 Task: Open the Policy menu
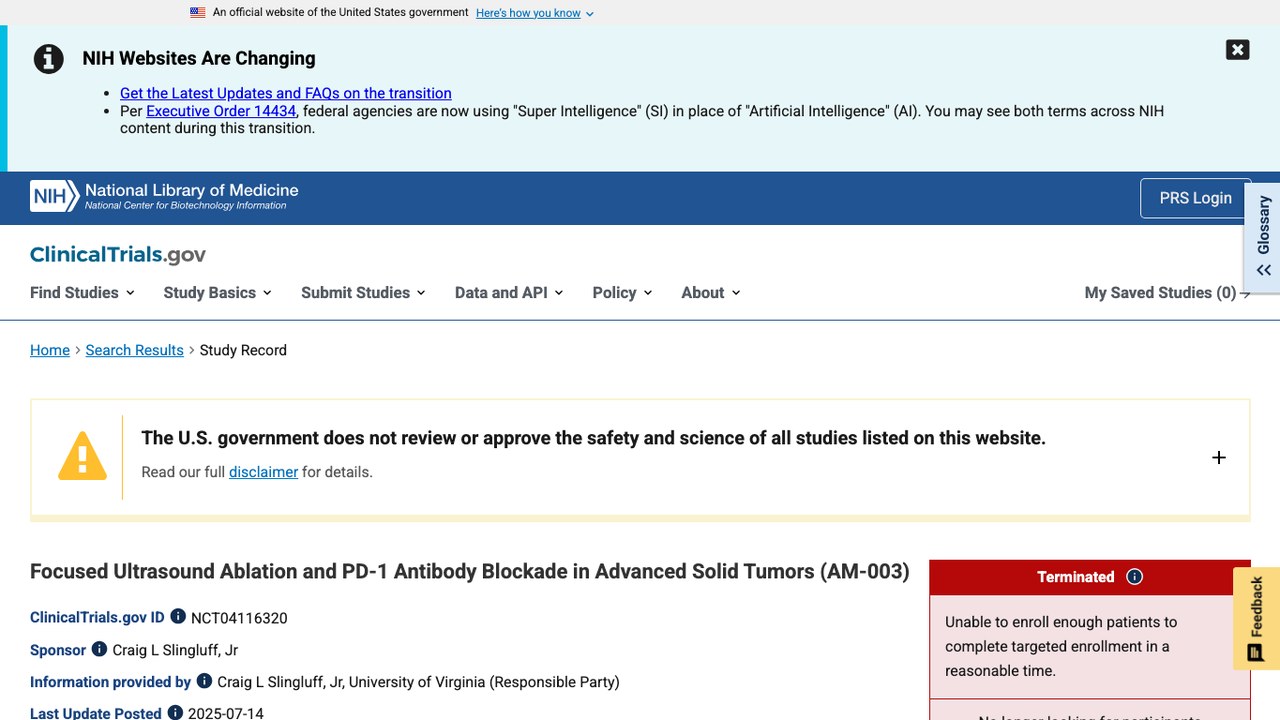click(622, 292)
